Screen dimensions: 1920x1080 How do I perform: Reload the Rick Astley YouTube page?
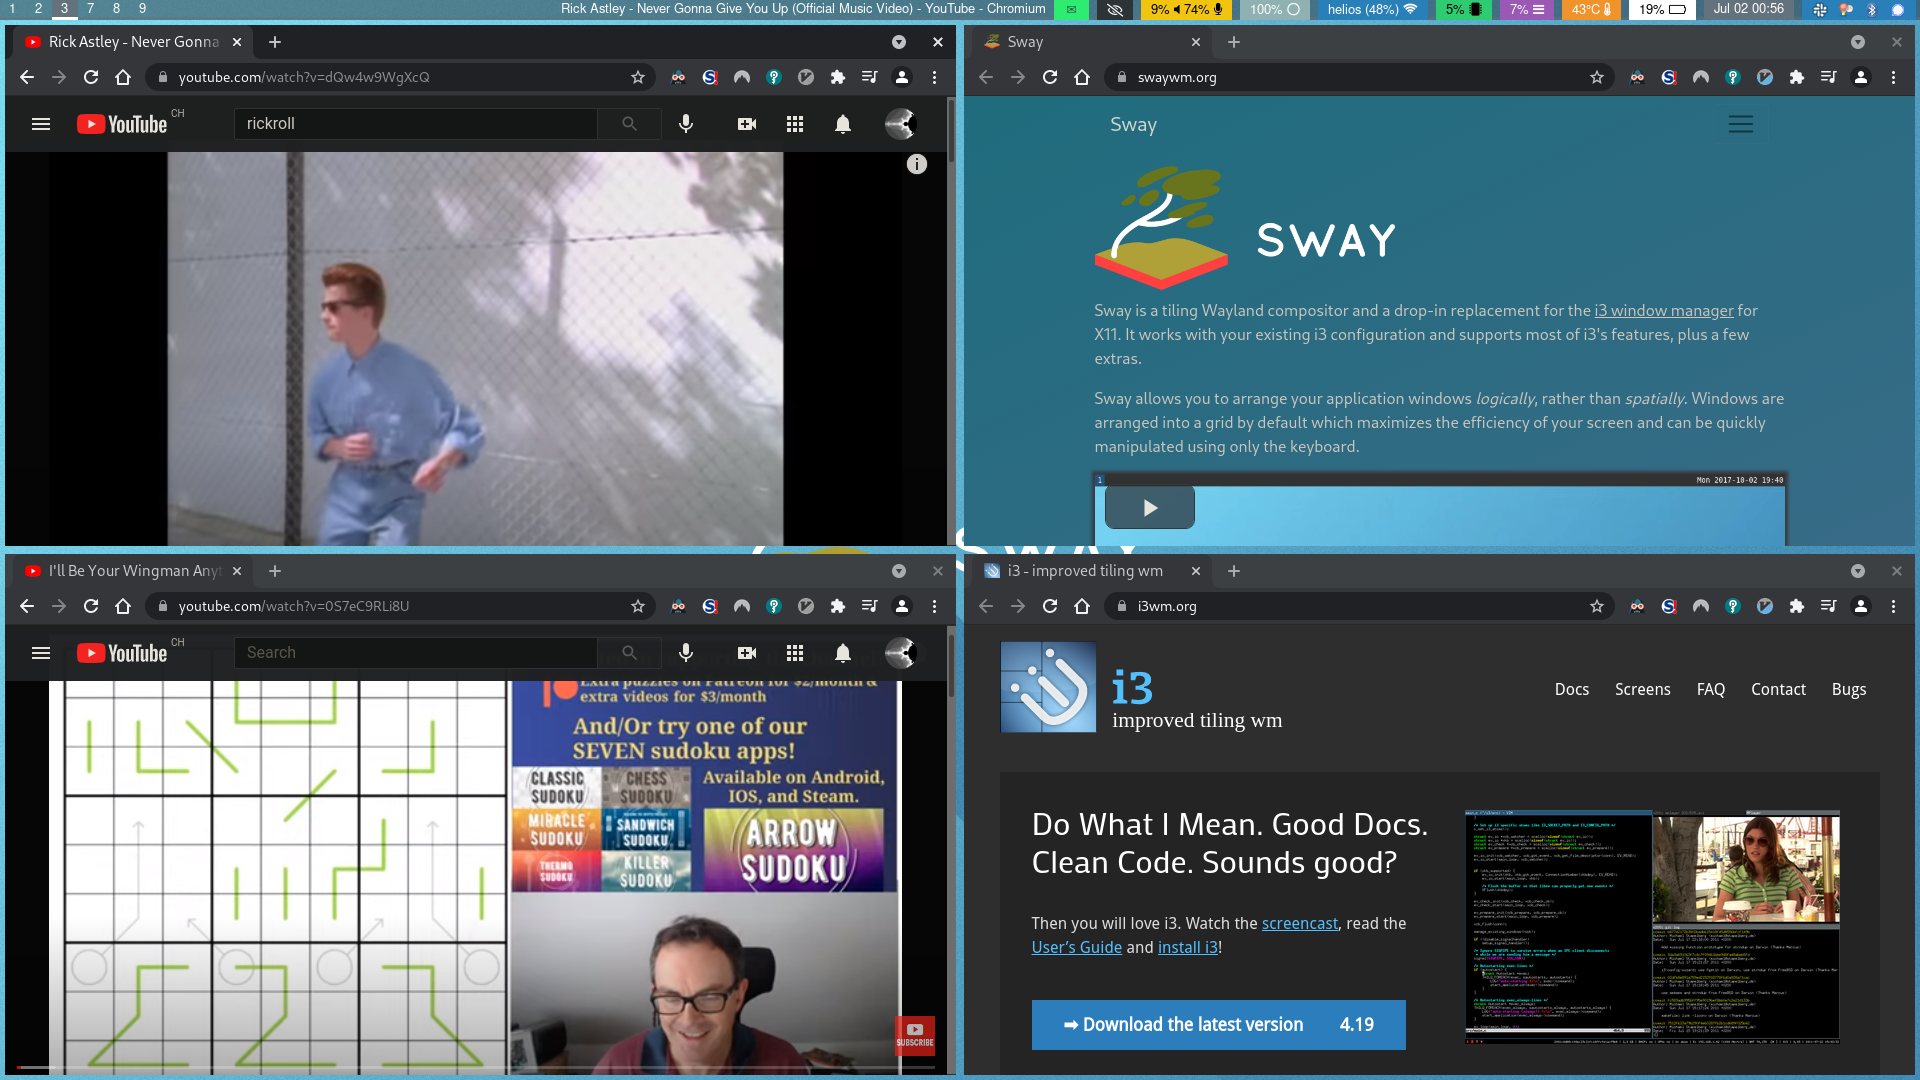point(91,77)
